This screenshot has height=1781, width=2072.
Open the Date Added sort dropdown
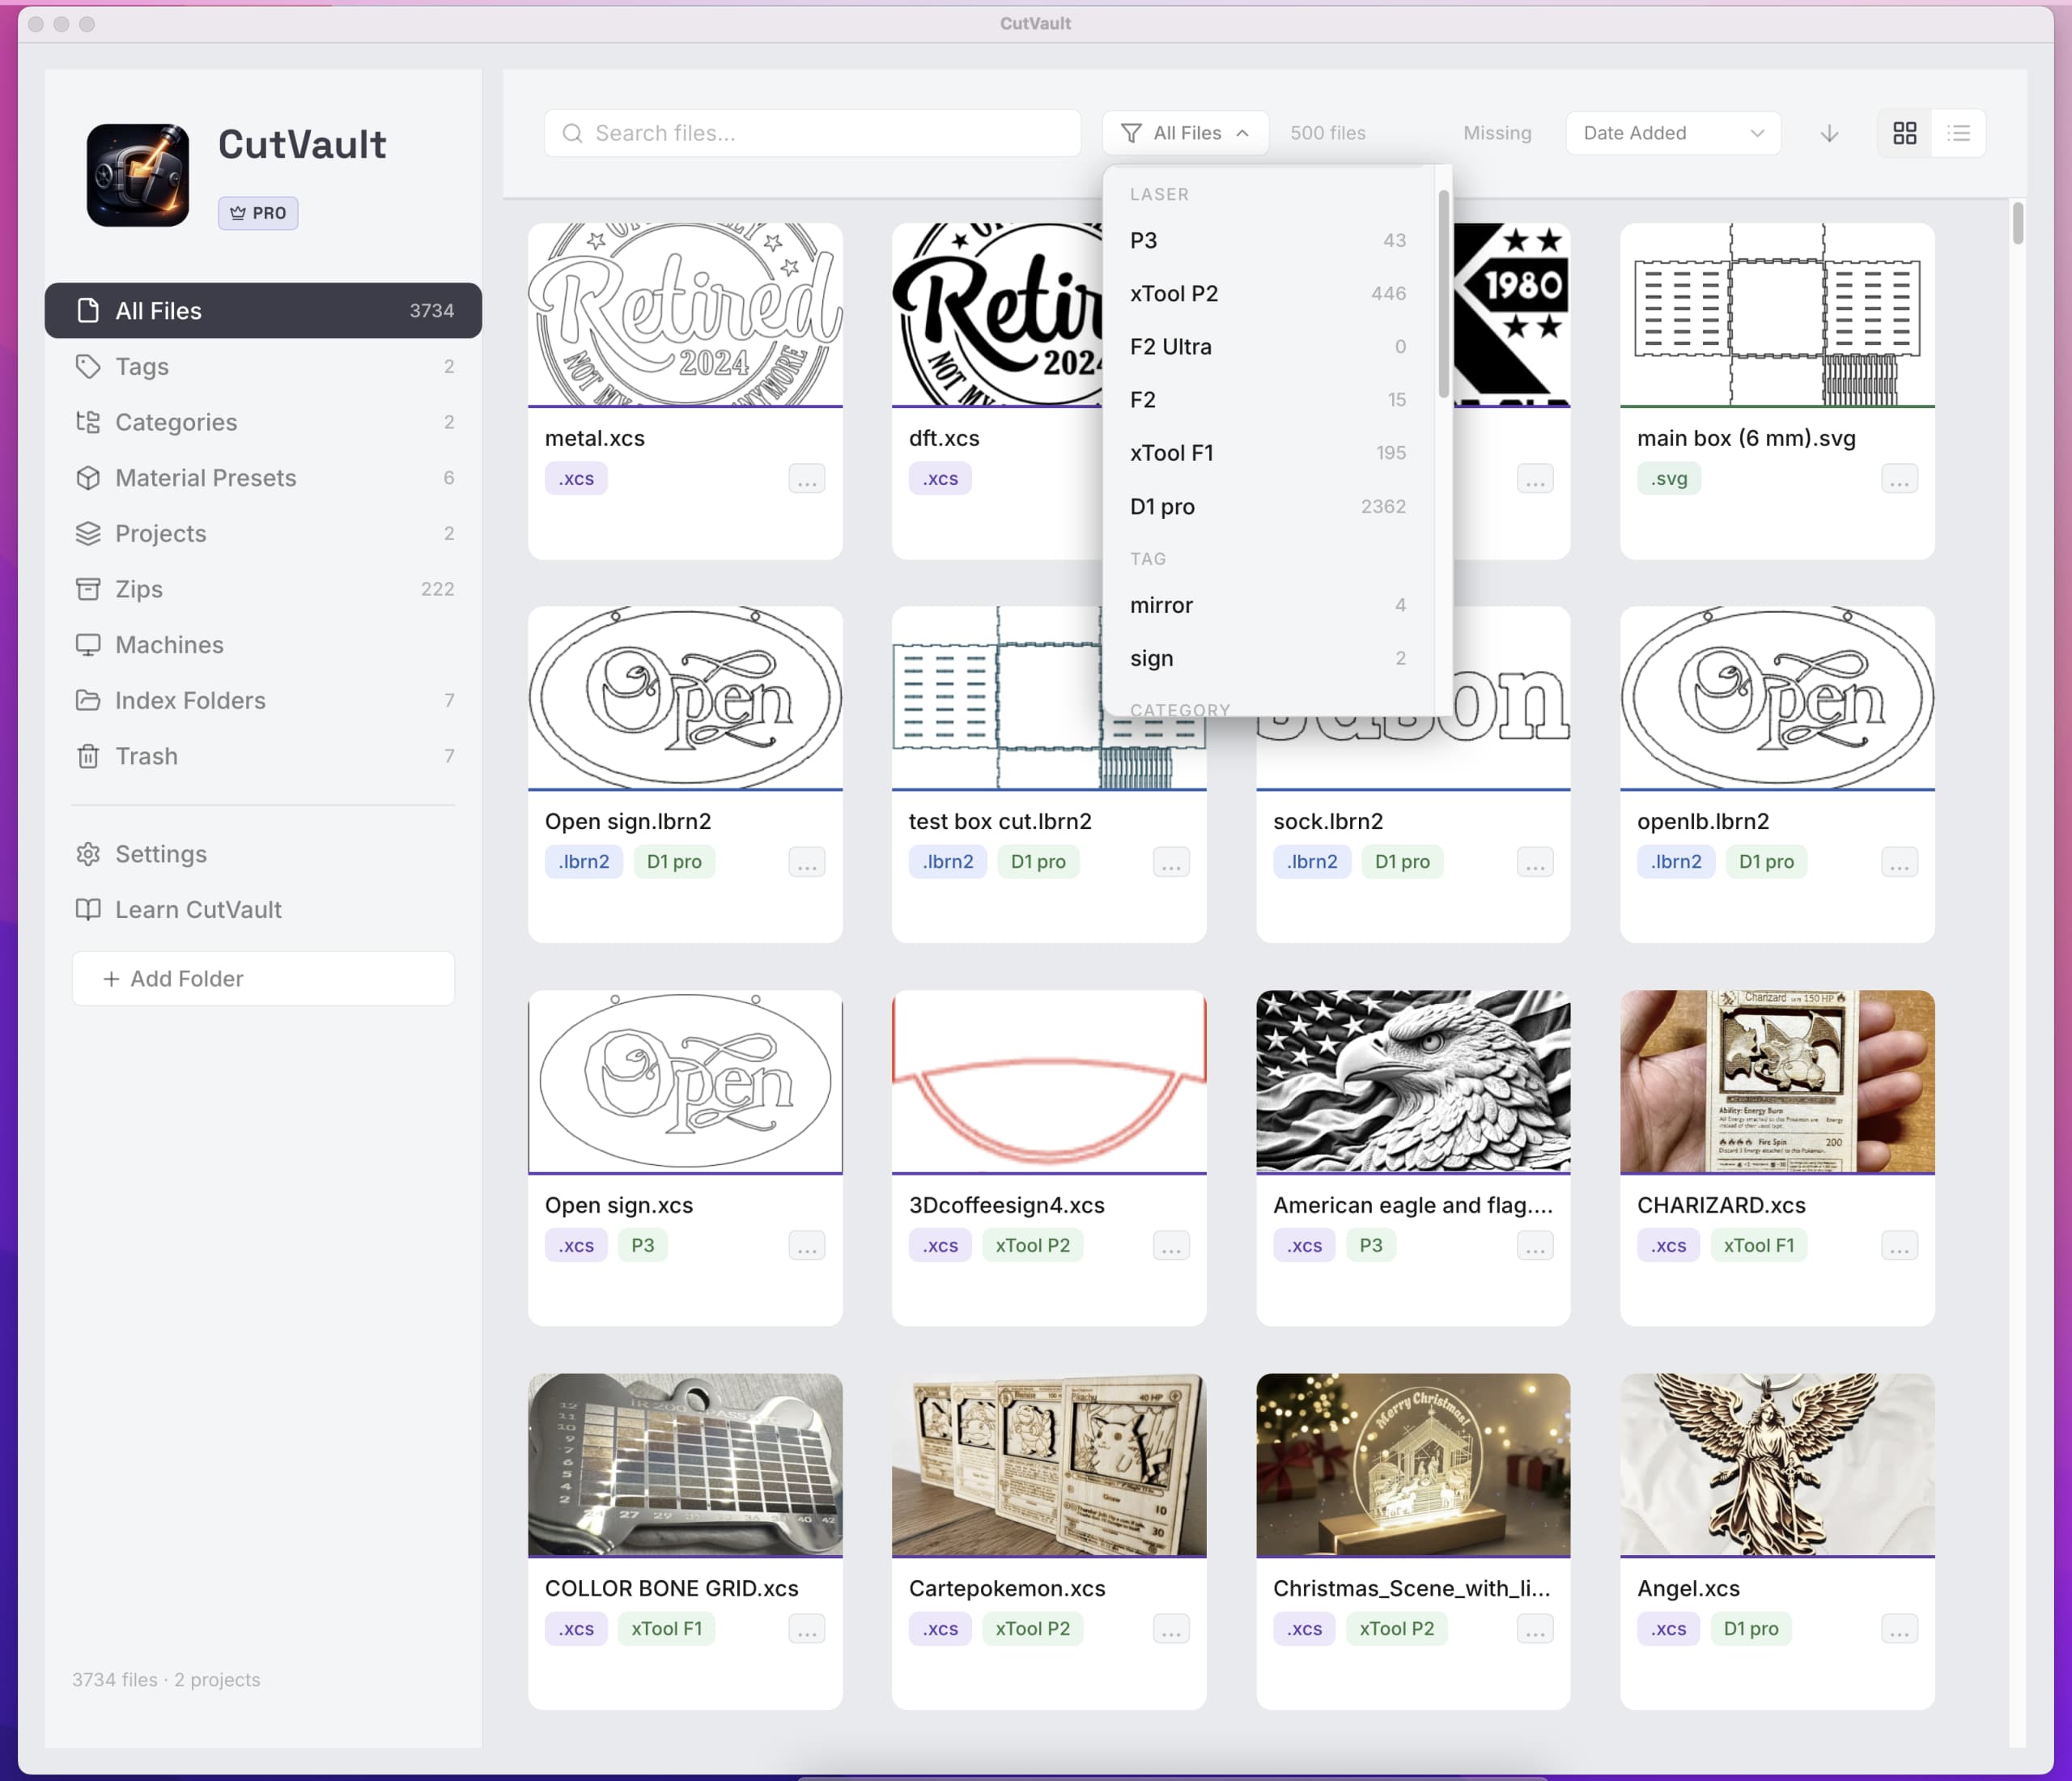tap(1673, 133)
